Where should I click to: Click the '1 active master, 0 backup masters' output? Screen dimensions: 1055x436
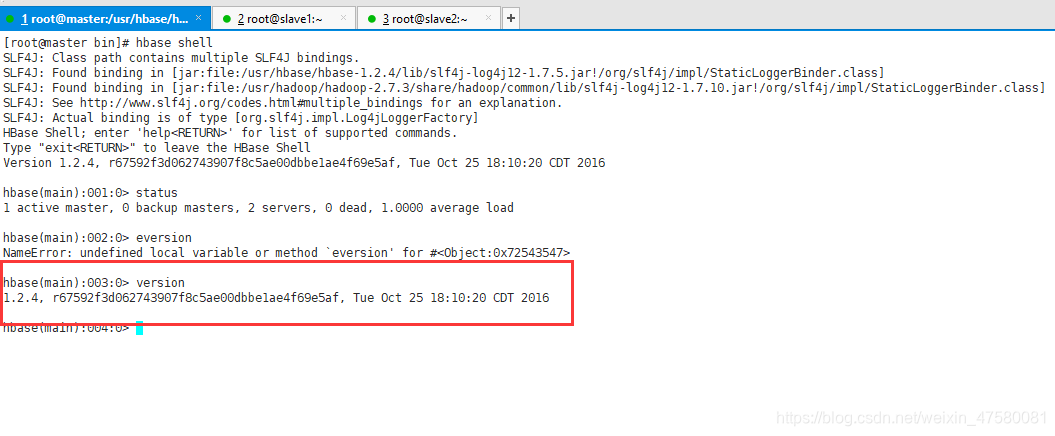coord(258,208)
